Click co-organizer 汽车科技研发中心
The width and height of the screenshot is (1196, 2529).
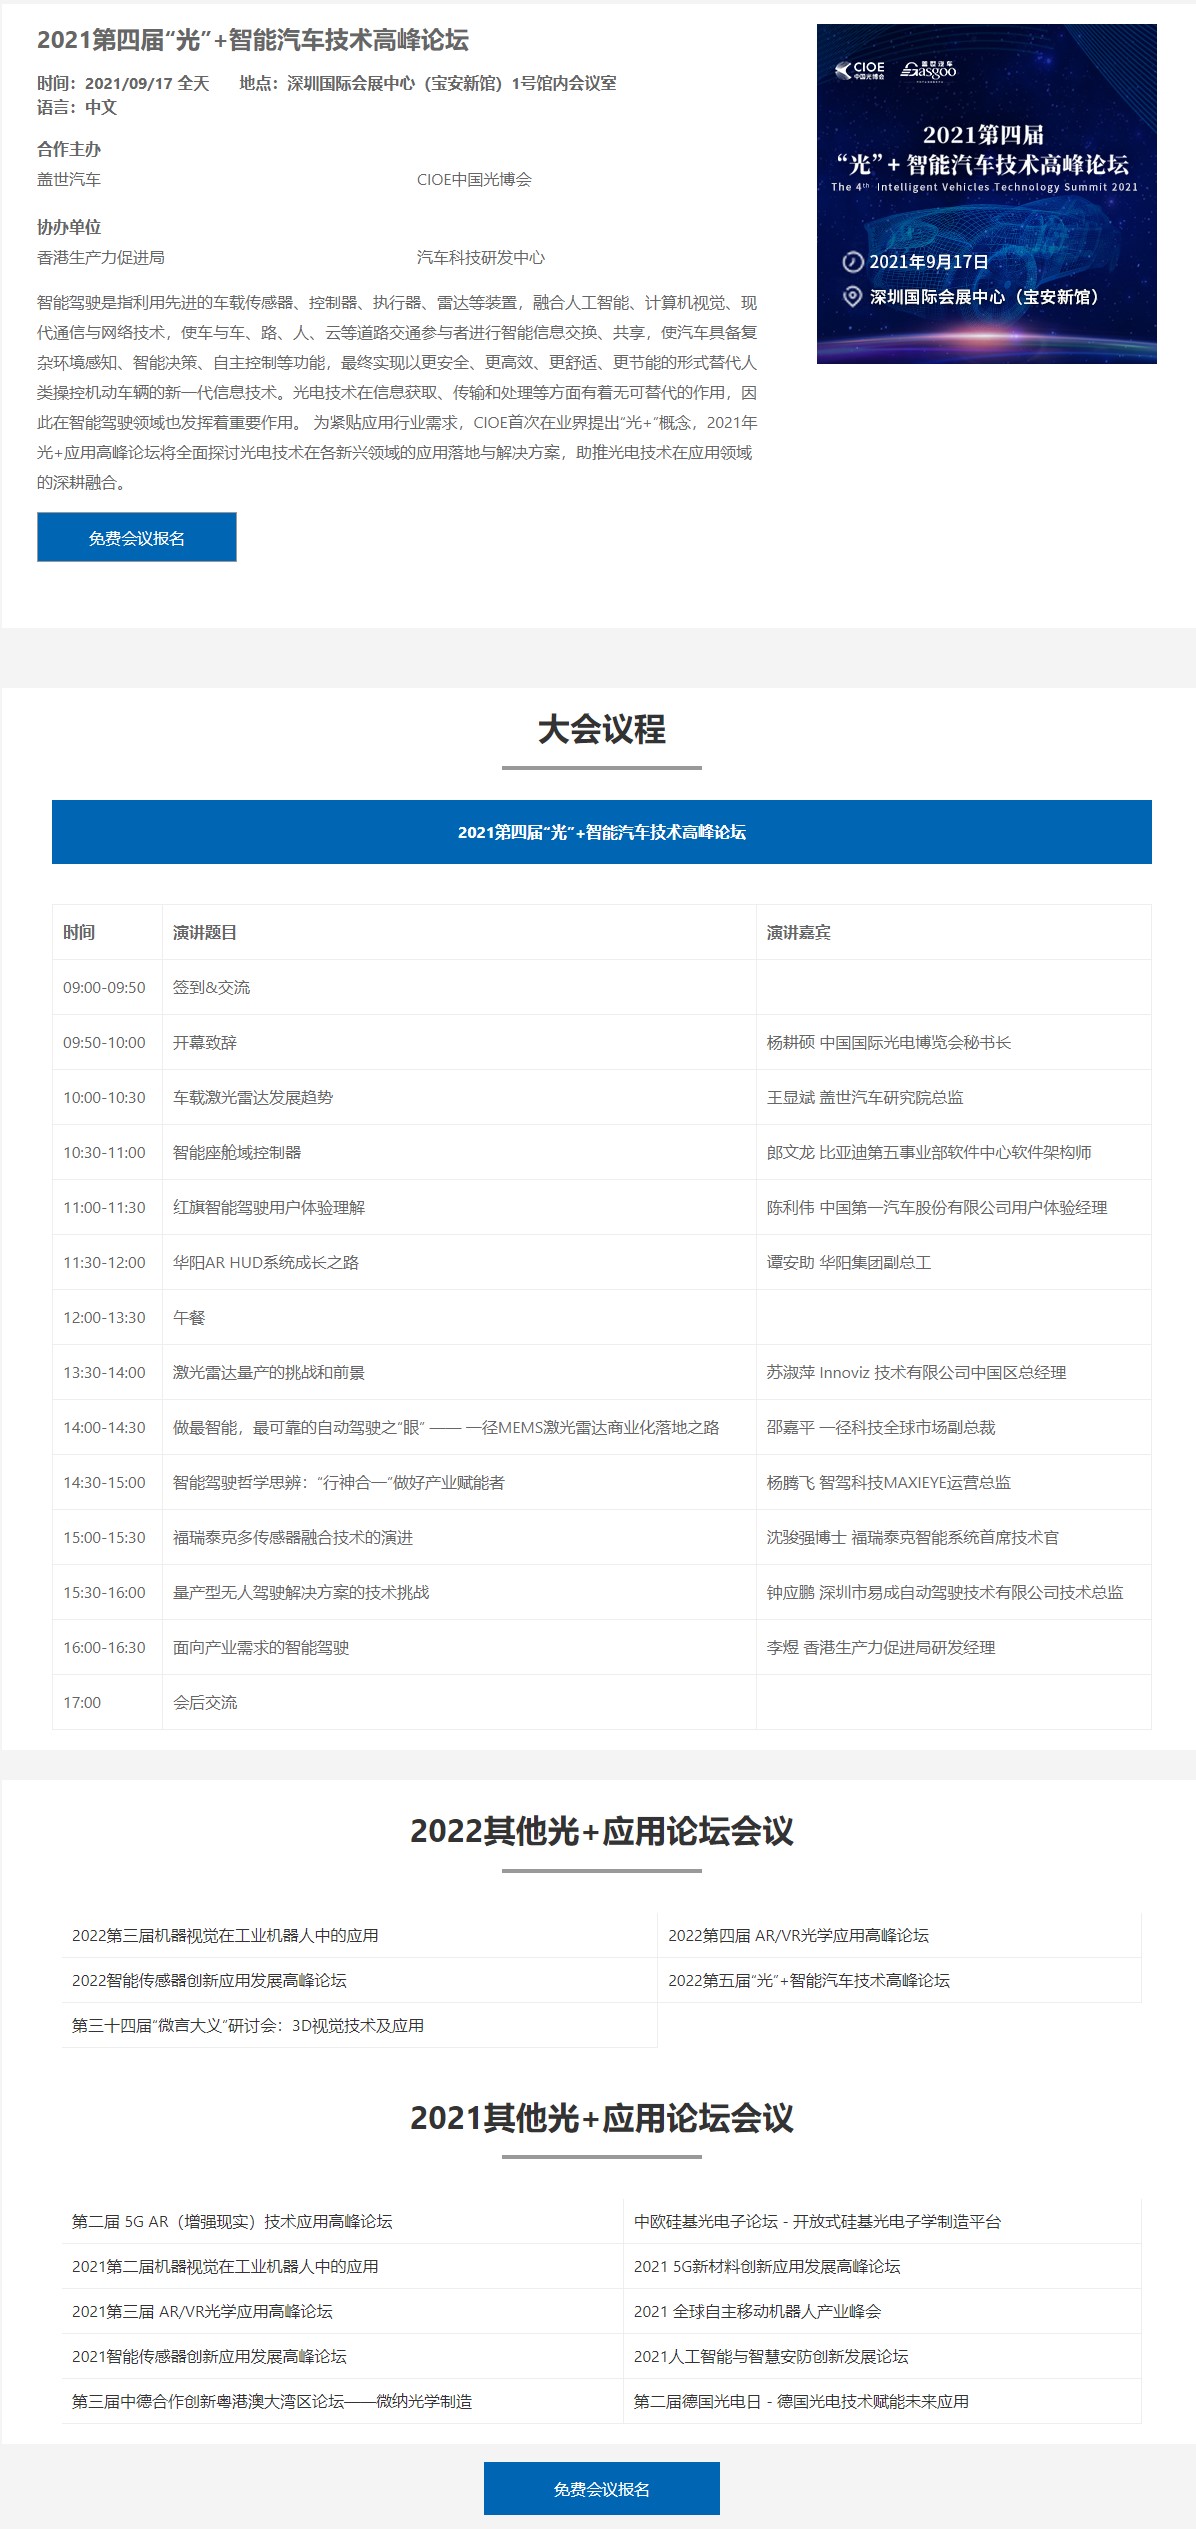pyautogui.click(x=481, y=257)
